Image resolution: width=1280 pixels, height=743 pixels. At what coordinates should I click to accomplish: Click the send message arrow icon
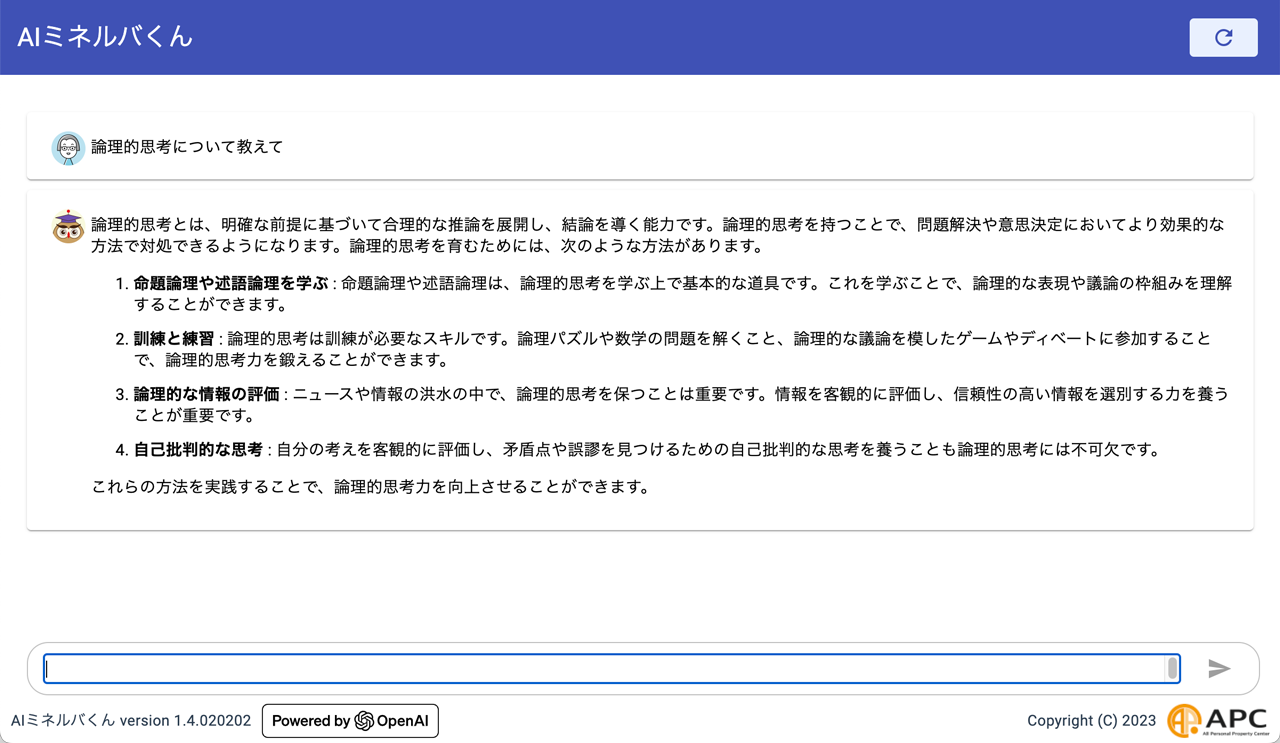(x=1219, y=669)
